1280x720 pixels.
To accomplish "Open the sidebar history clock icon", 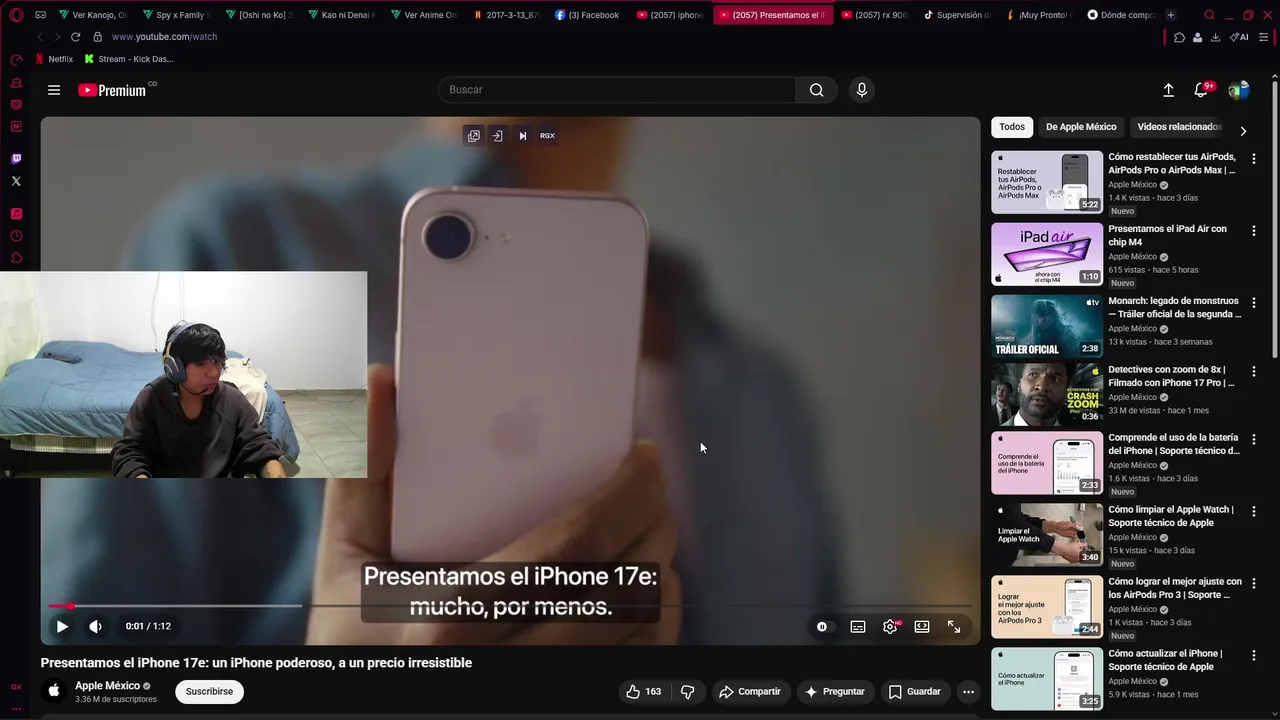I will pyautogui.click(x=16, y=236).
